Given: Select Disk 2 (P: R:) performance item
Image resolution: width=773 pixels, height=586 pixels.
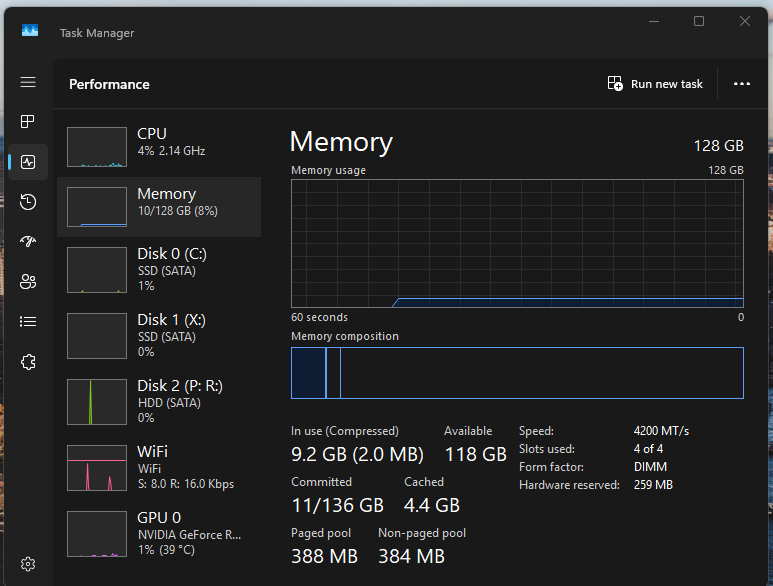Looking at the screenshot, I should coord(159,401).
